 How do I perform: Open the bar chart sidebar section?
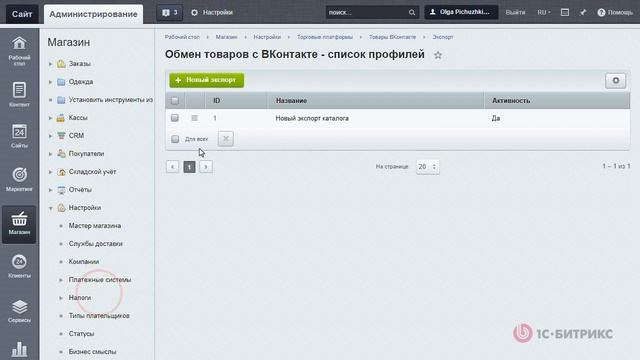coord(19,349)
